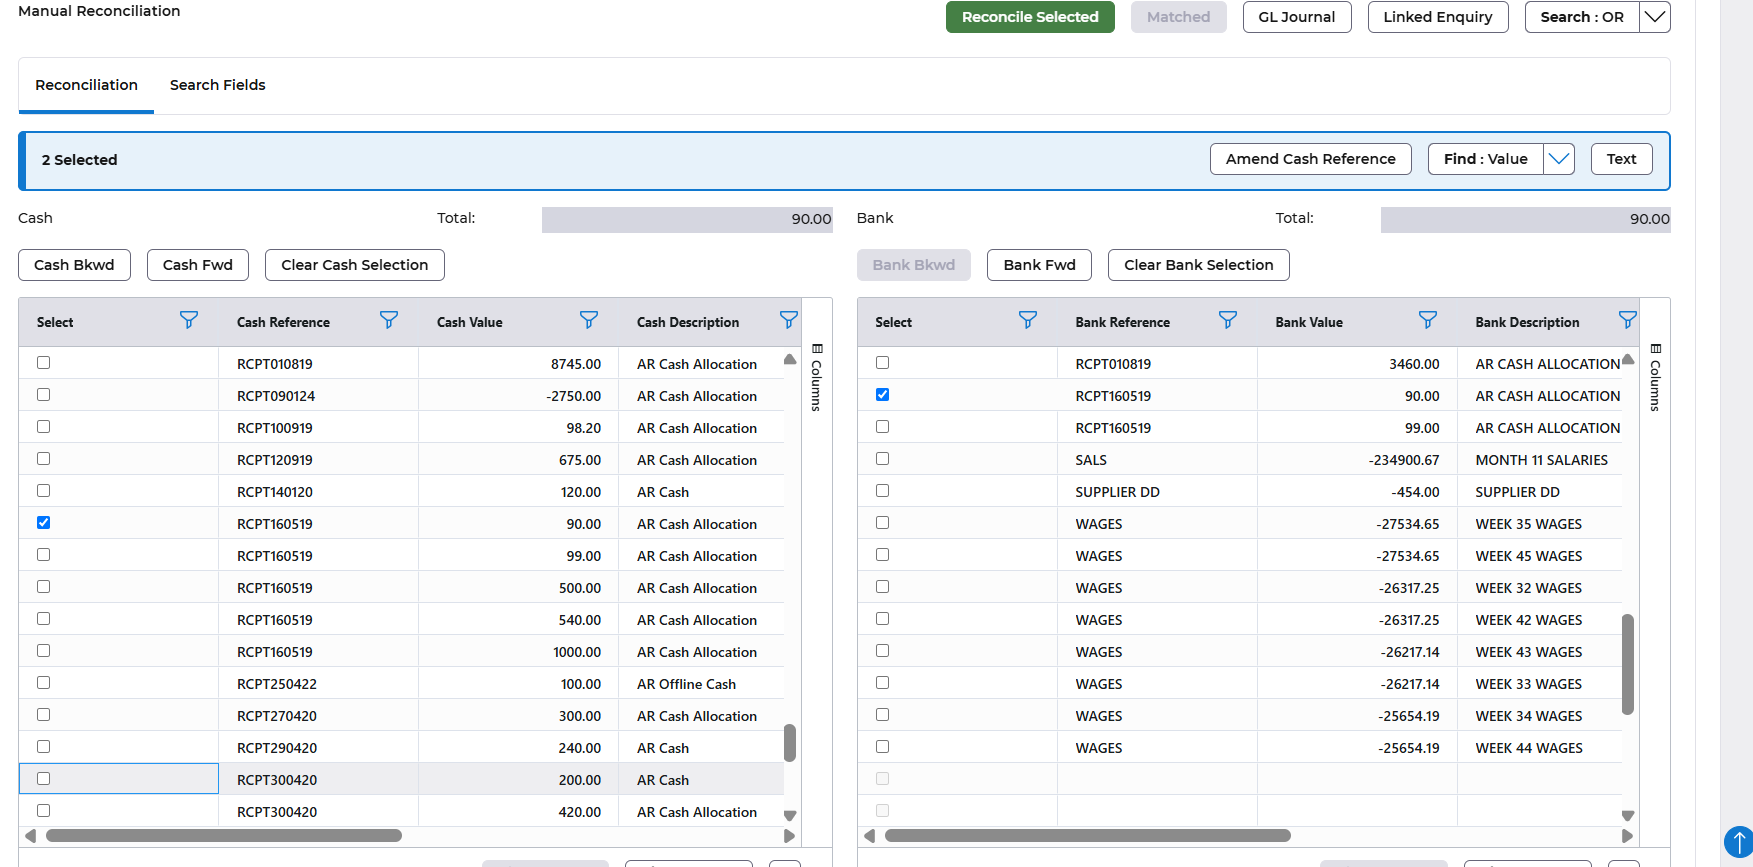1753x867 pixels.
Task: Click the Cash Description filter funnel
Action: click(x=788, y=320)
